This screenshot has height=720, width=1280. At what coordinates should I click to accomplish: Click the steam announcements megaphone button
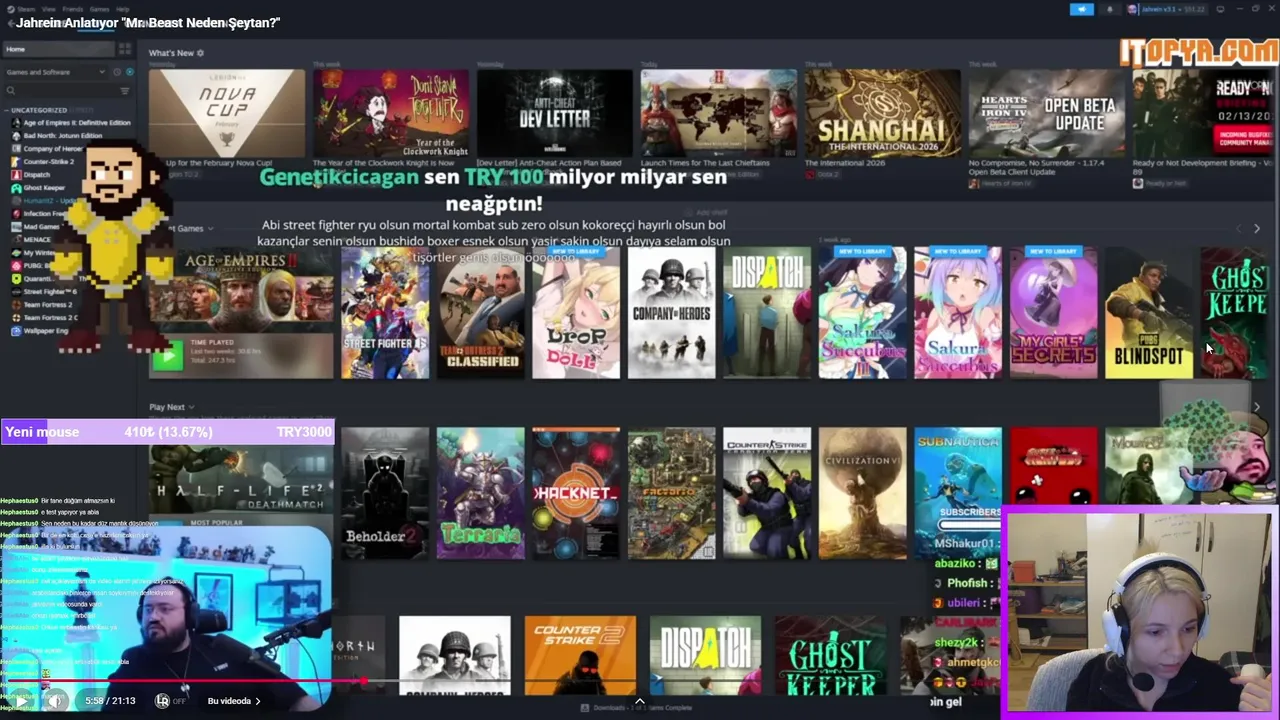point(1082,9)
